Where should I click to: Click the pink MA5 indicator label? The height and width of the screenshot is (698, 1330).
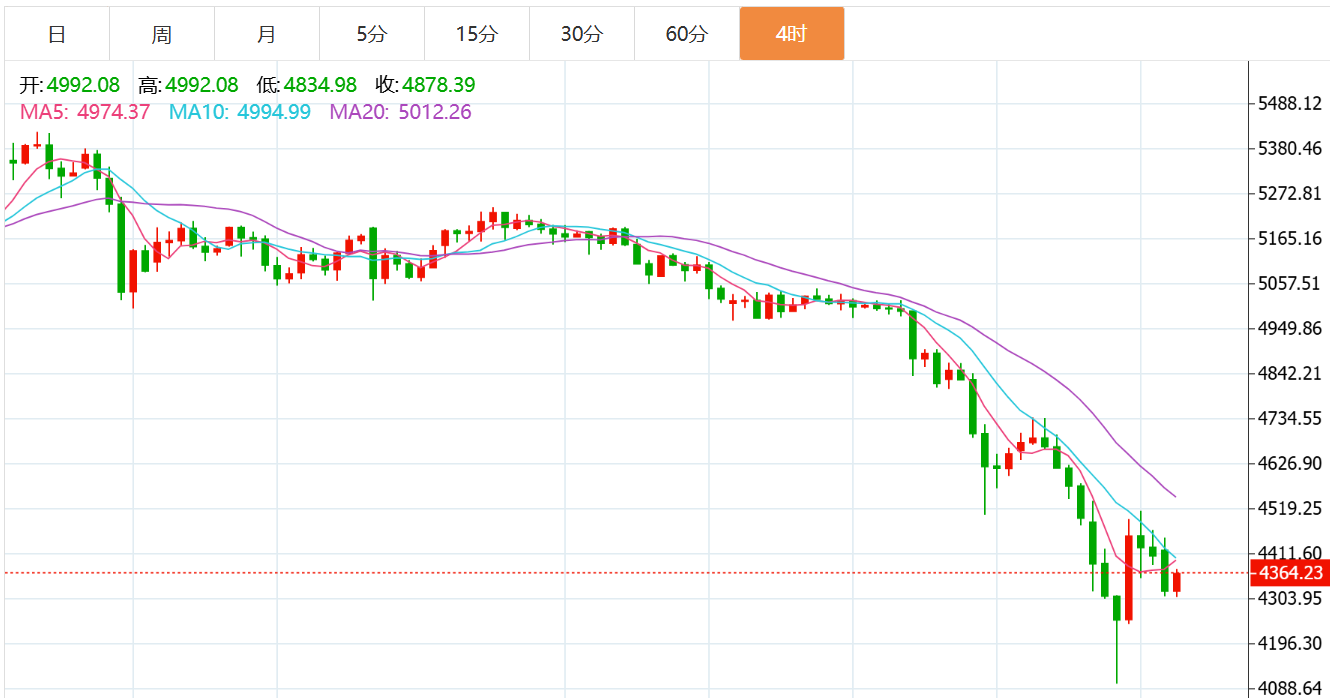(x=85, y=112)
